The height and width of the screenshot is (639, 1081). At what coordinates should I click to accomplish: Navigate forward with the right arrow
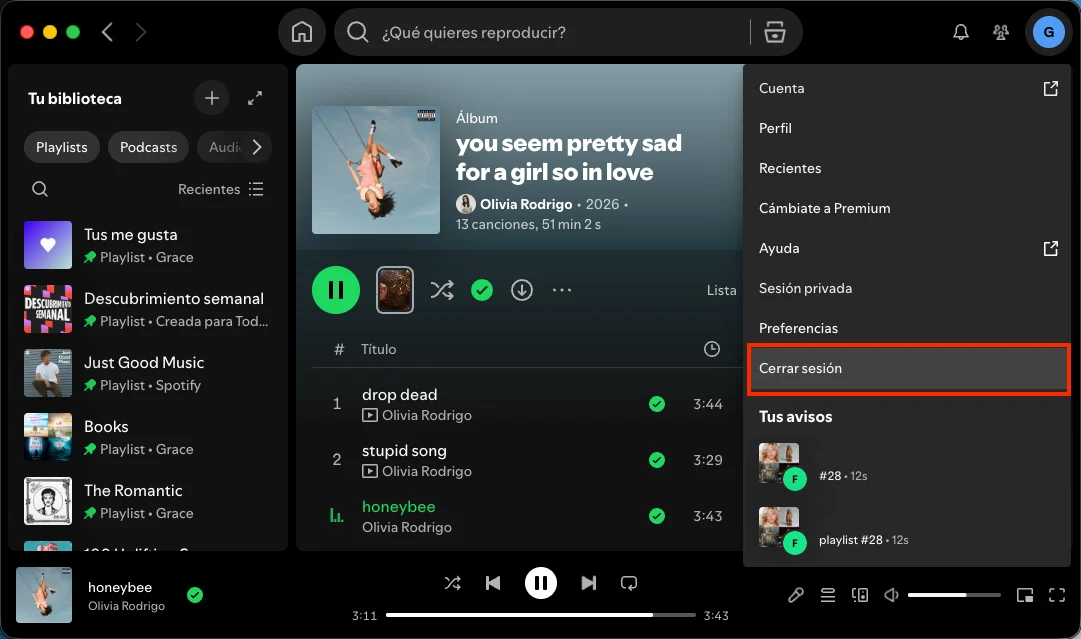coord(141,32)
